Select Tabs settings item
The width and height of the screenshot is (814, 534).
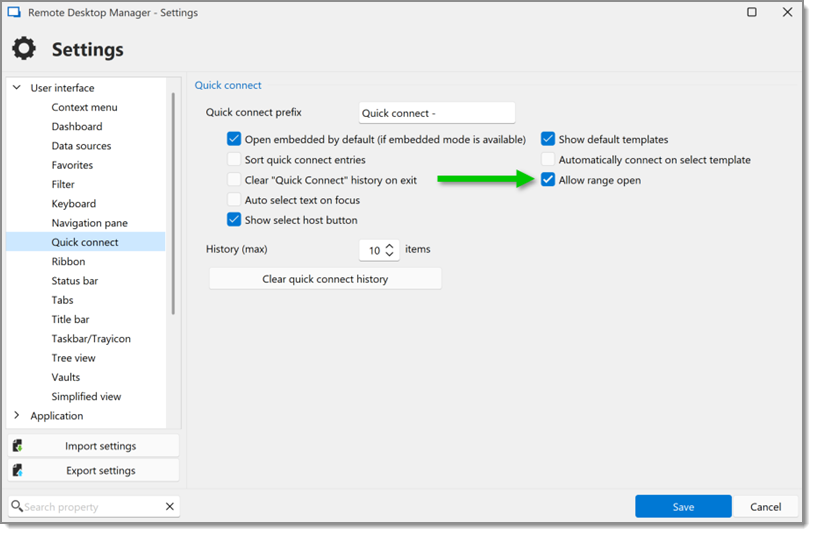pos(62,300)
